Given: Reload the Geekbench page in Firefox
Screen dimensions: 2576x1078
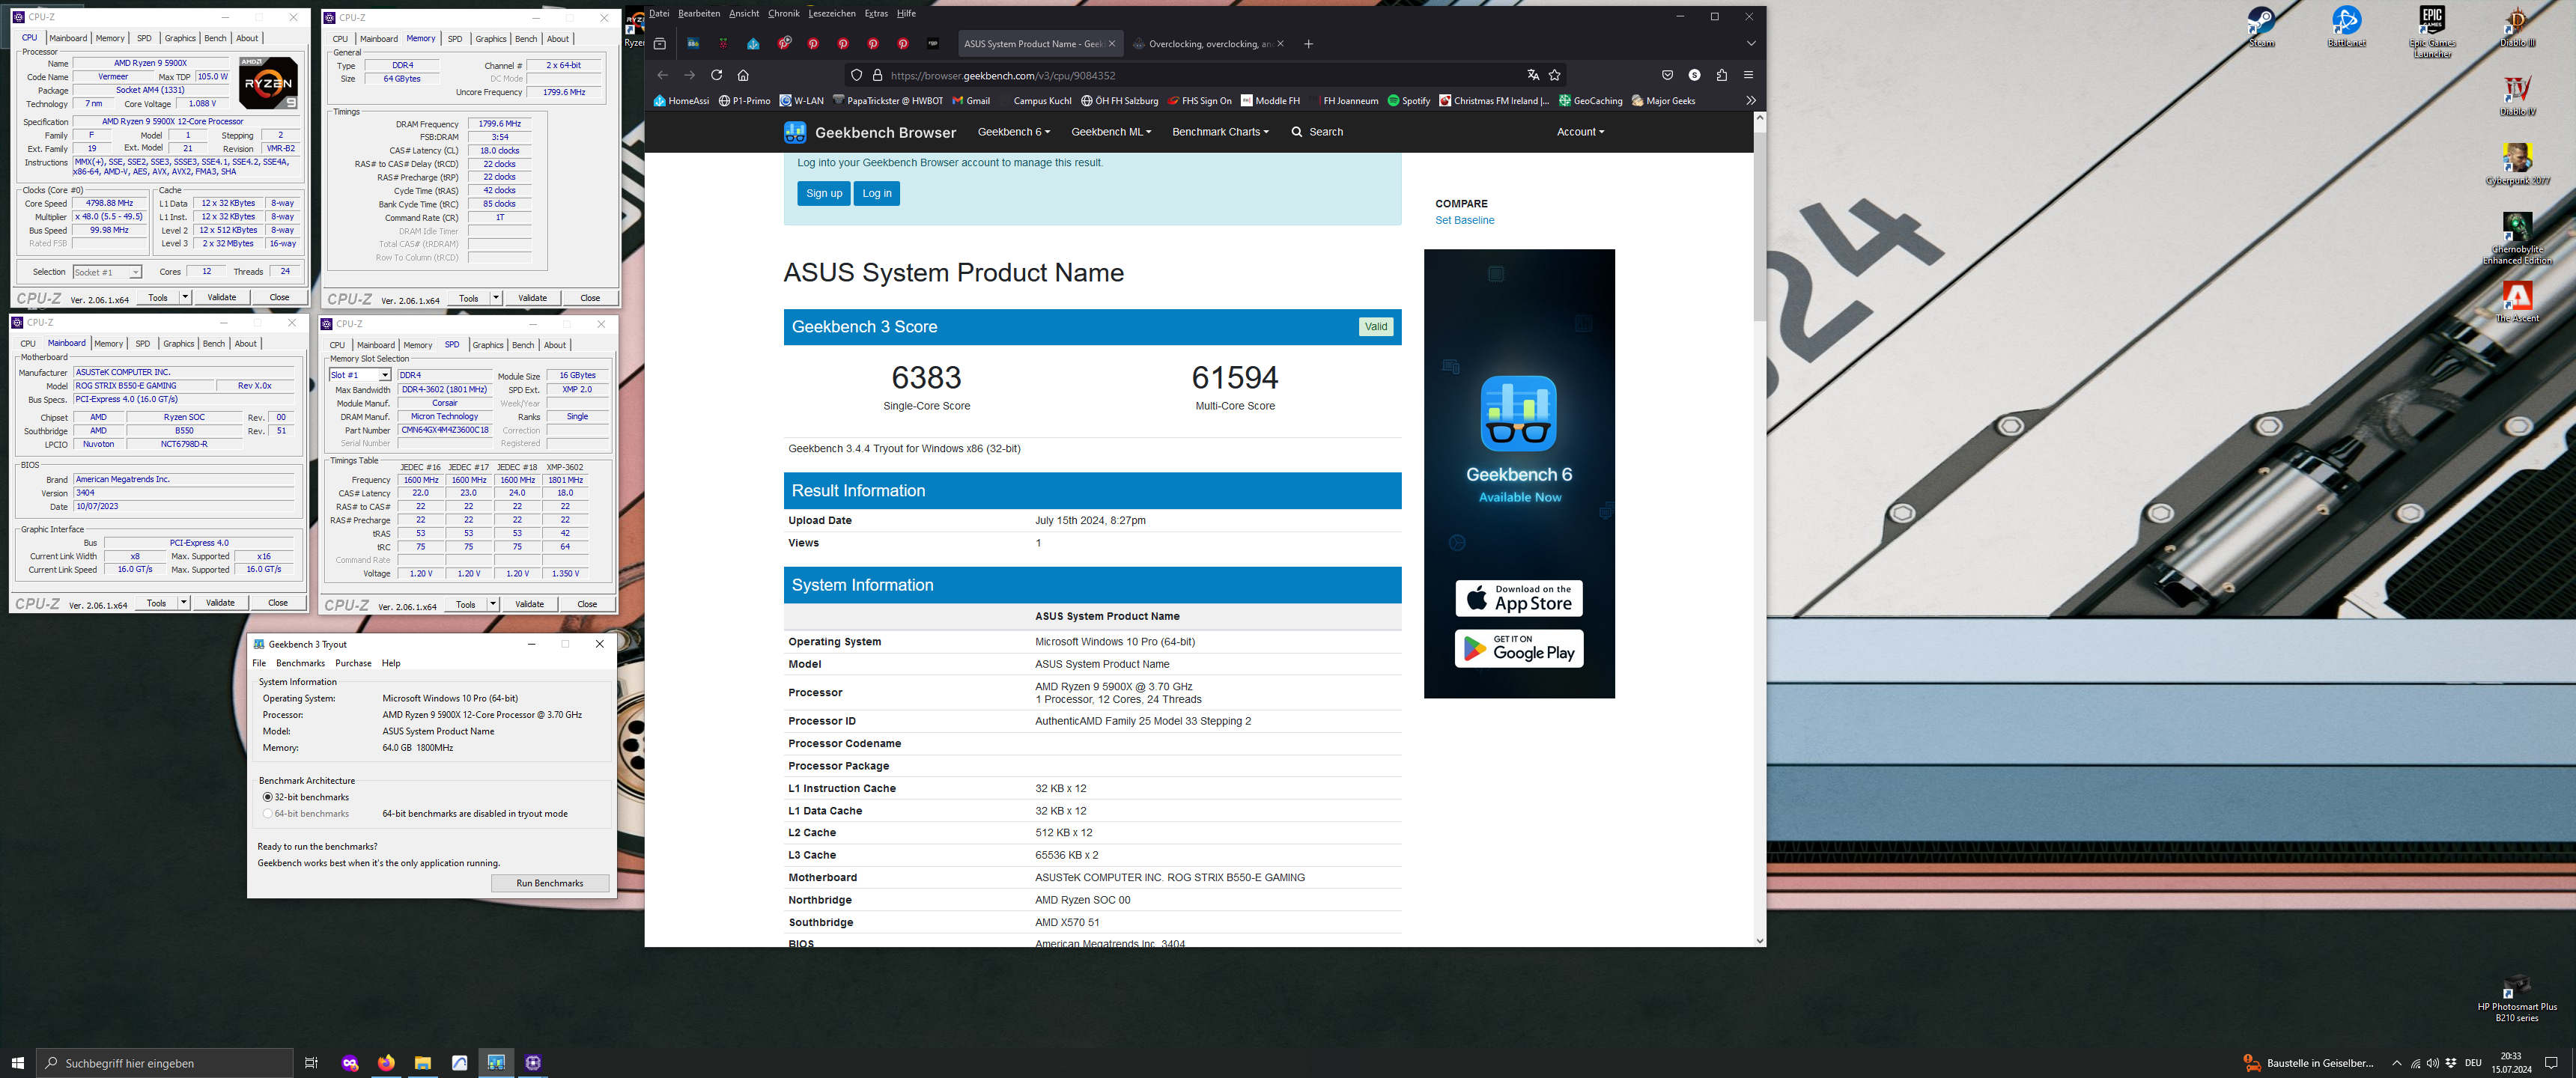Looking at the screenshot, I should tap(716, 75).
